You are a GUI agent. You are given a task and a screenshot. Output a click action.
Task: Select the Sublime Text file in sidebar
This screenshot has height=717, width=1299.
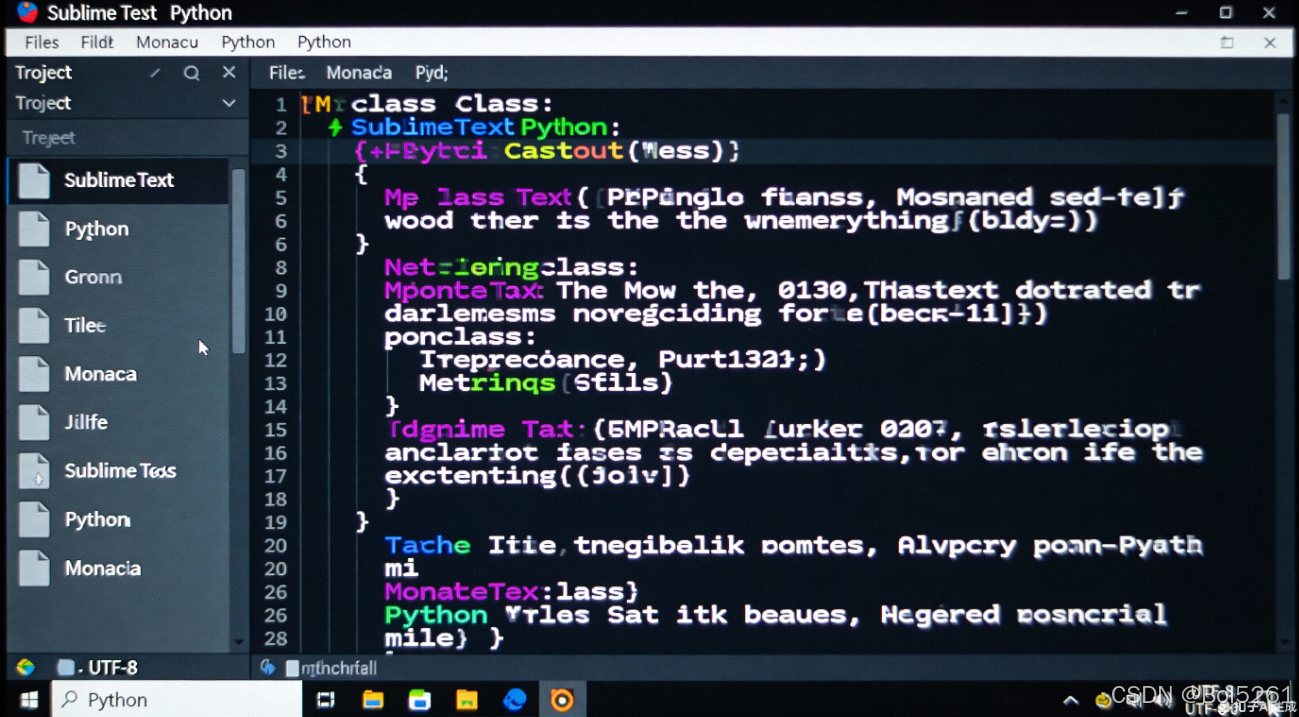tap(118, 180)
